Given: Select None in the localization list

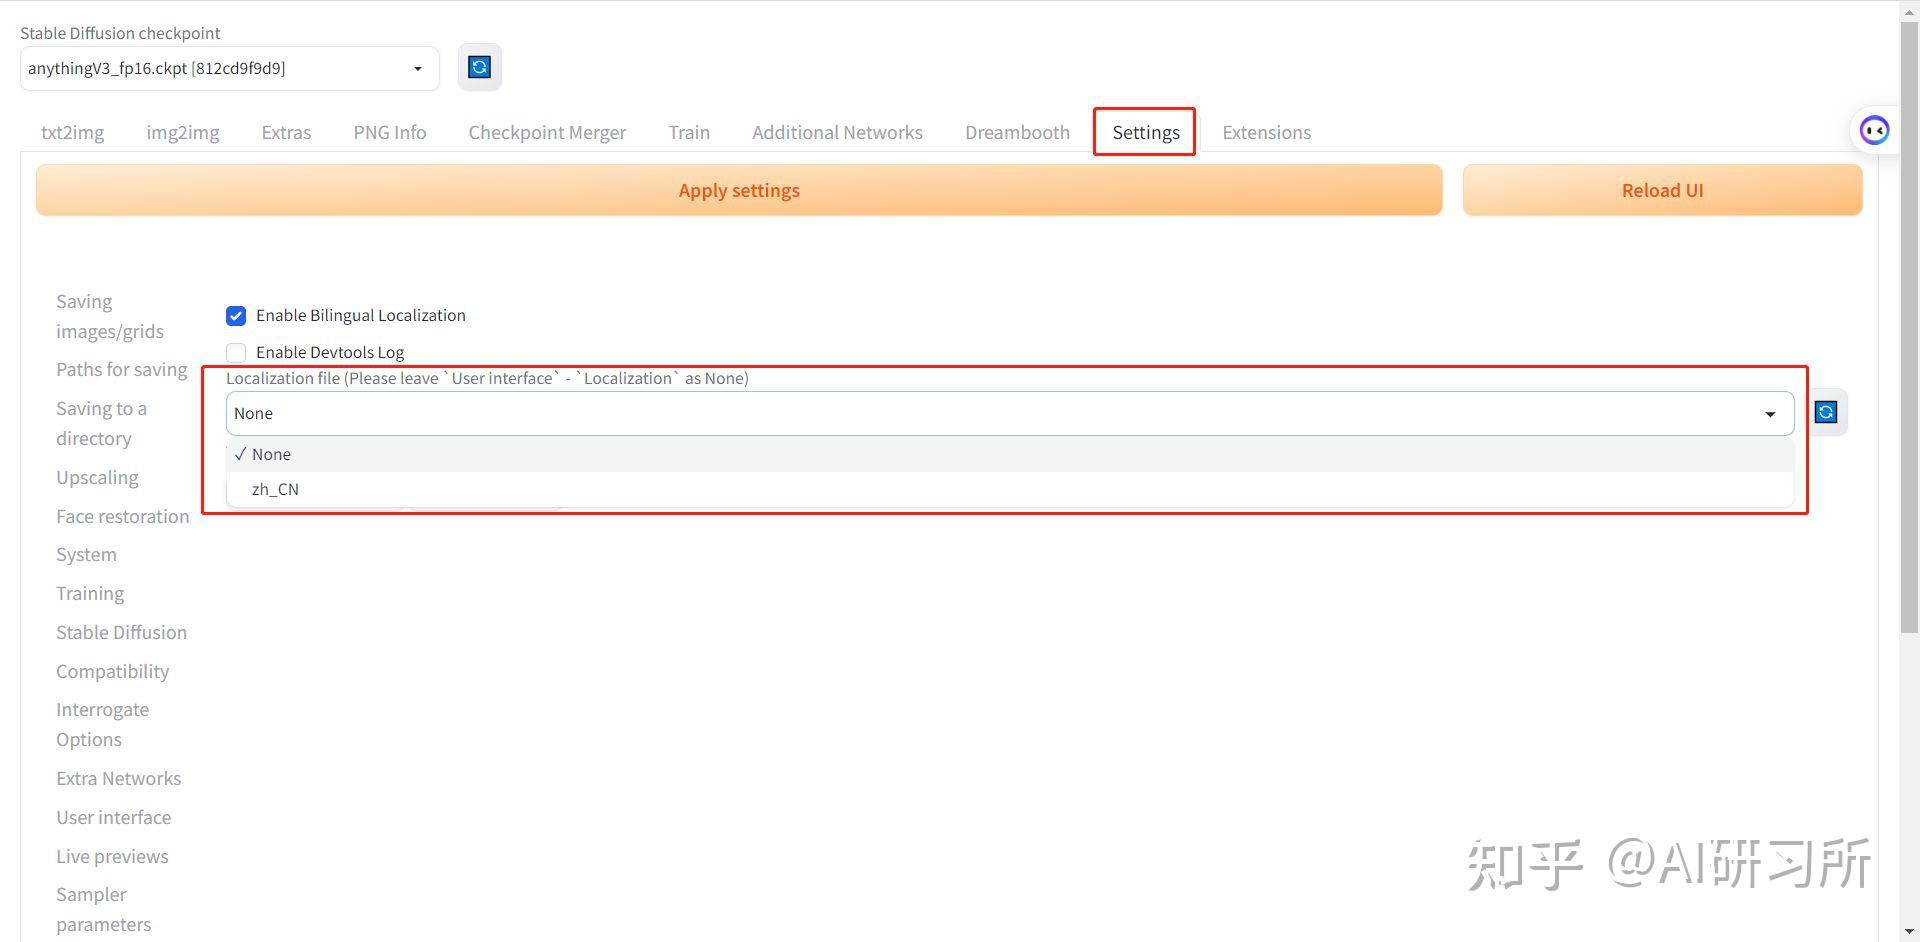Looking at the screenshot, I should point(271,453).
